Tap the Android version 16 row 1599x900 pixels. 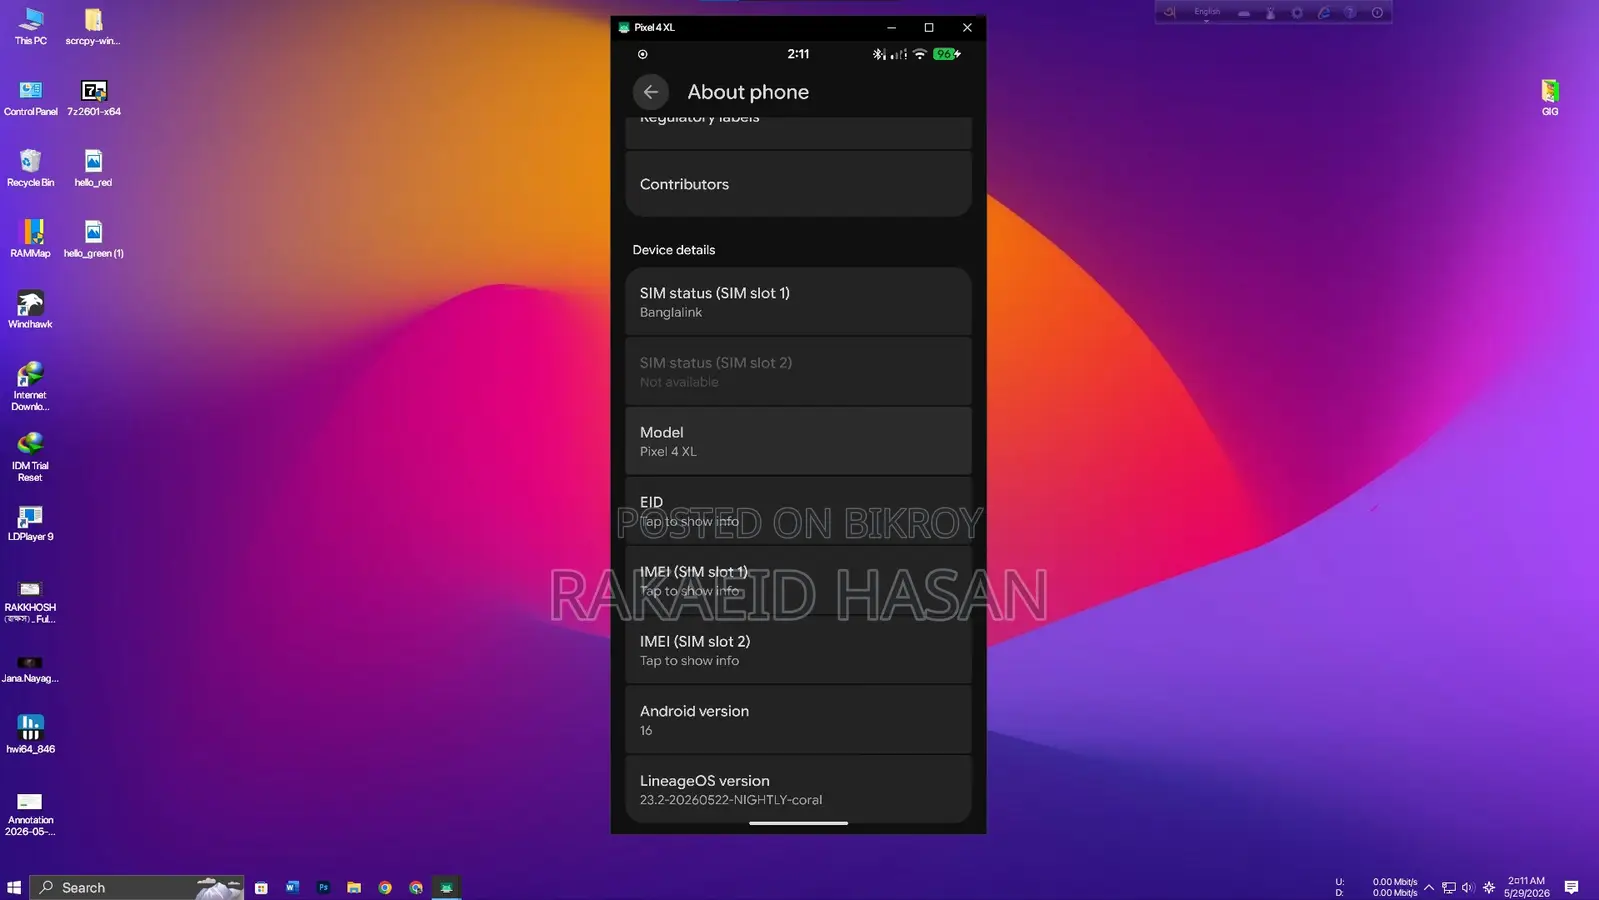tap(798, 720)
